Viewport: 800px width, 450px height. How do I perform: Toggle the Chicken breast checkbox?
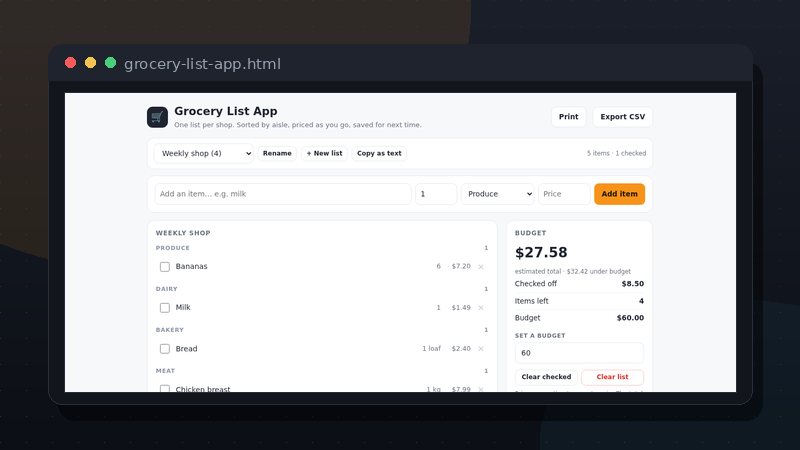point(165,389)
